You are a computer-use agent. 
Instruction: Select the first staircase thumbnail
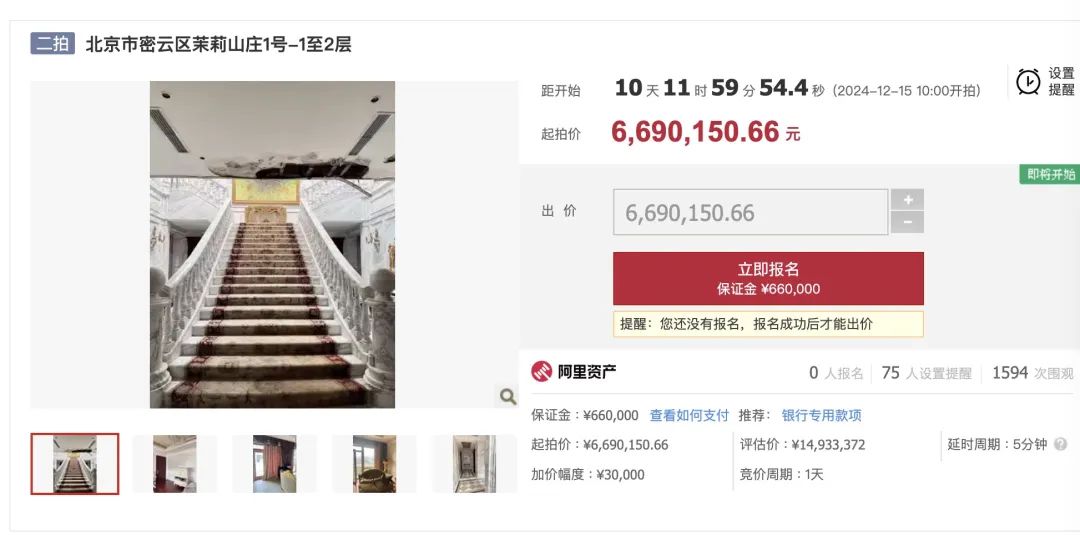[74, 463]
